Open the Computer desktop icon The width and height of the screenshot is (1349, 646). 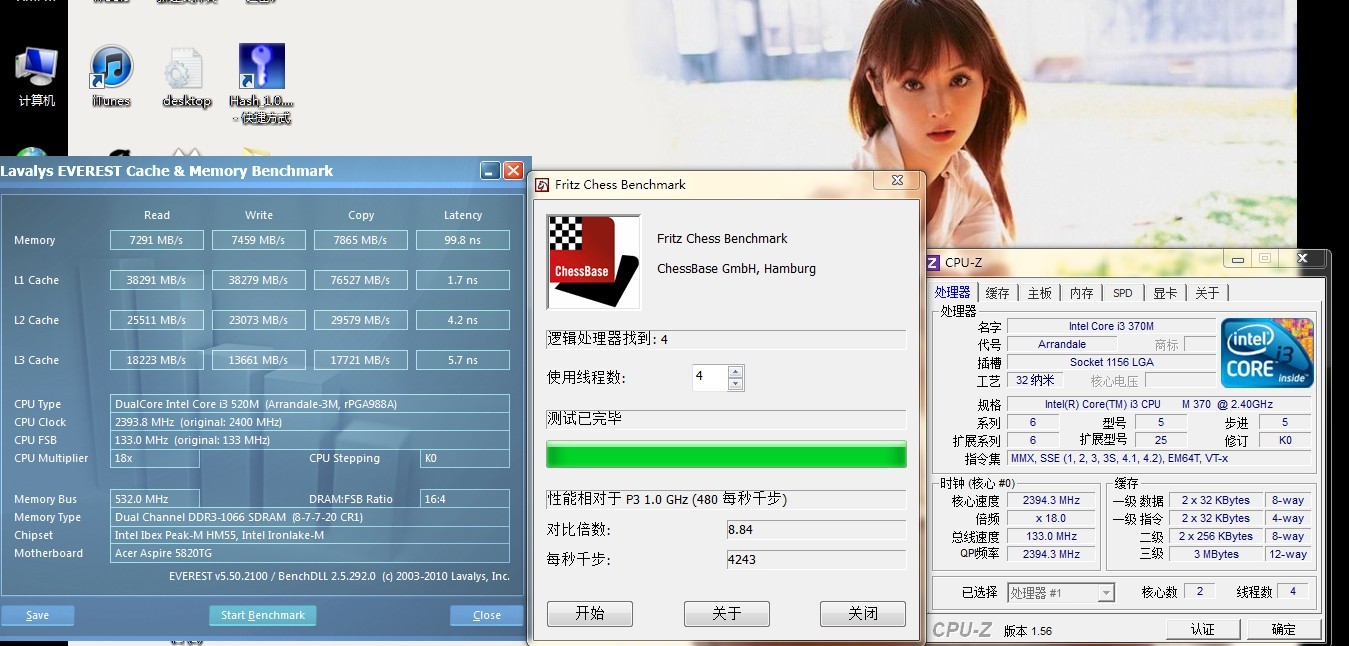pyautogui.click(x=37, y=75)
